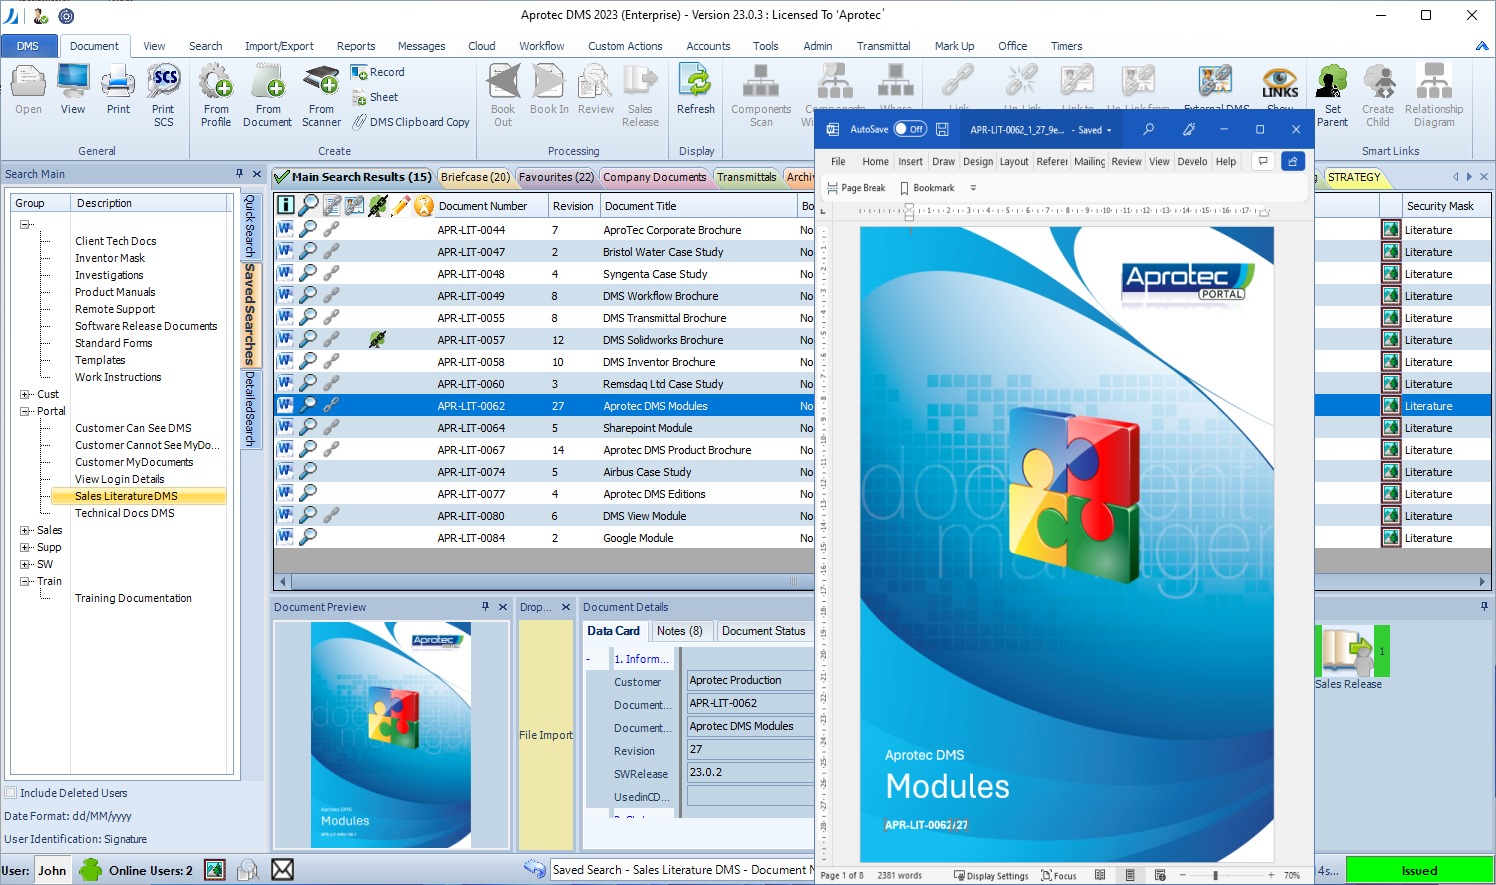This screenshot has width=1496, height=885.
Task: Create a document From Profile
Action: [216, 95]
